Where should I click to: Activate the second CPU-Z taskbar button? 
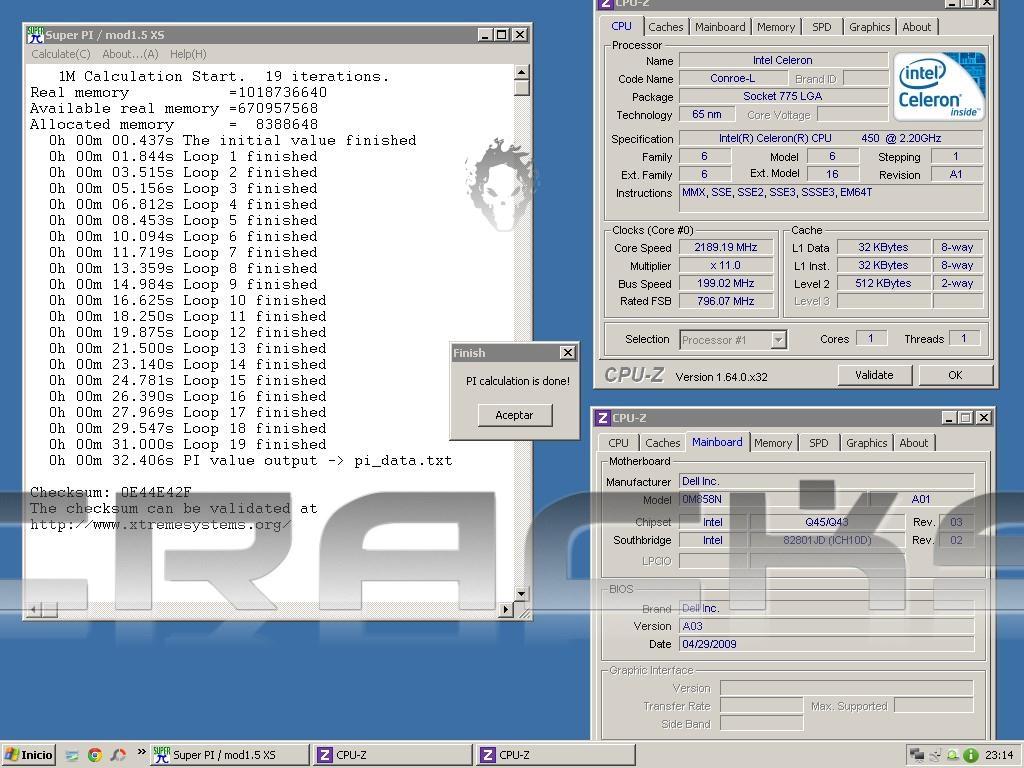coord(555,755)
